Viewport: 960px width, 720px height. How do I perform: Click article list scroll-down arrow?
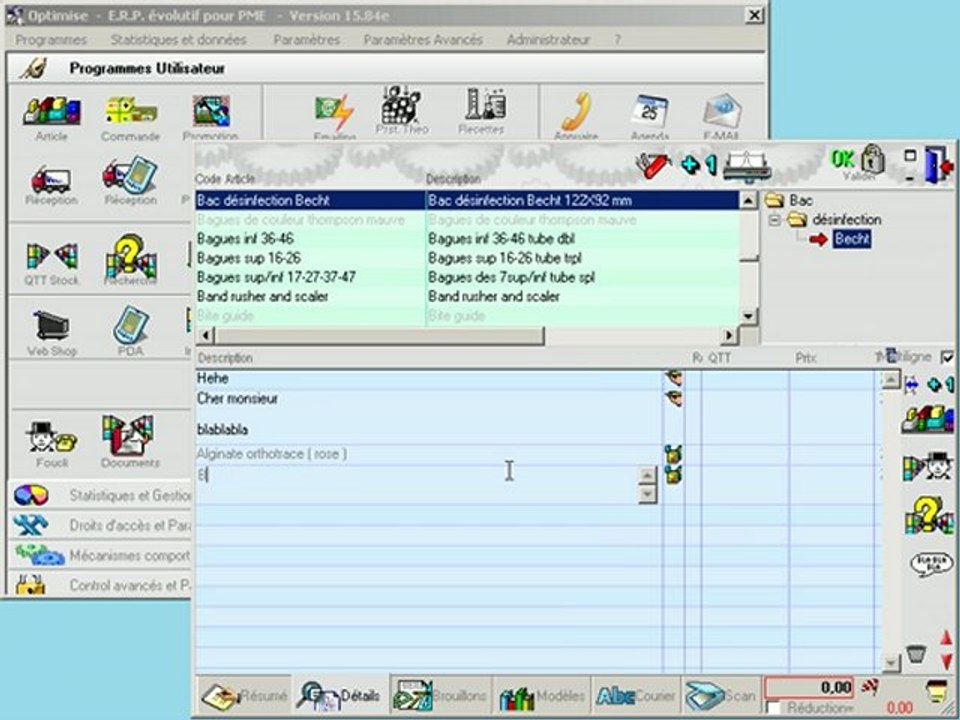(x=749, y=316)
